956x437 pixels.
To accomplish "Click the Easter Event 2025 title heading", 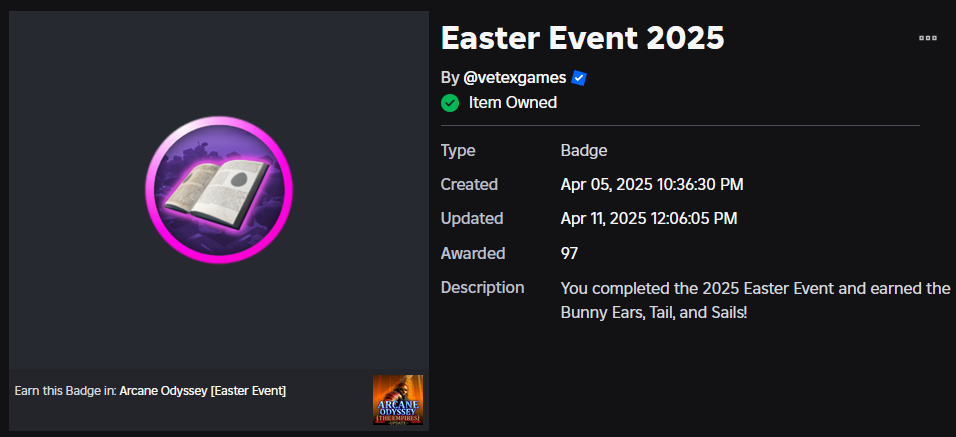I will (x=583, y=38).
